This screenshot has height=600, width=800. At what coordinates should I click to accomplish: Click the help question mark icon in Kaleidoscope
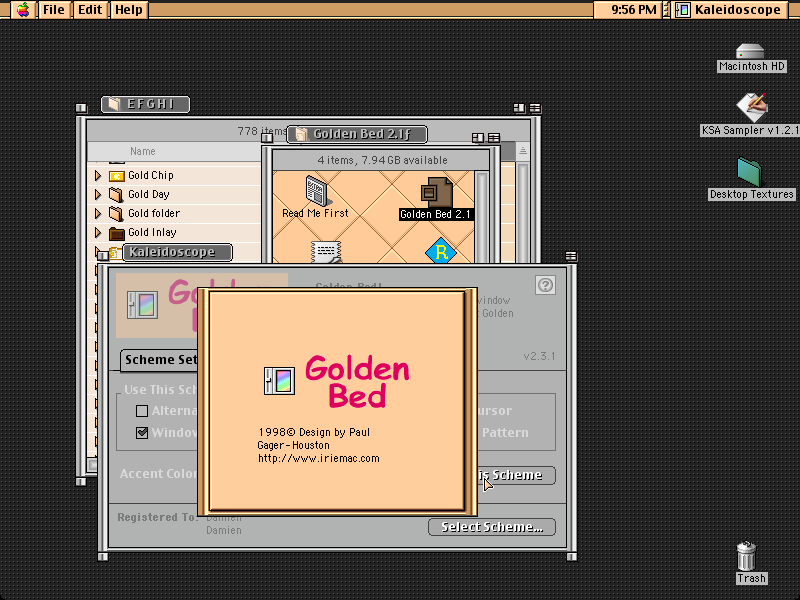[545, 285]
